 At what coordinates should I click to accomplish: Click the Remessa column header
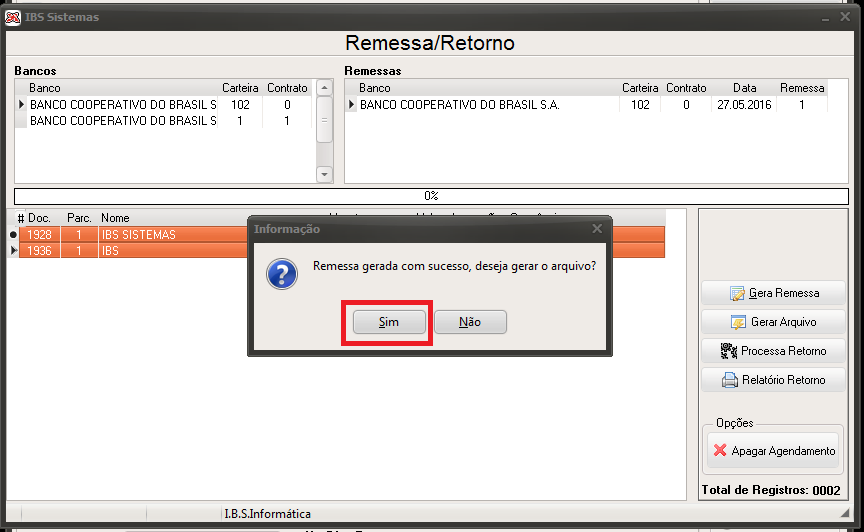tap(802, 88)
